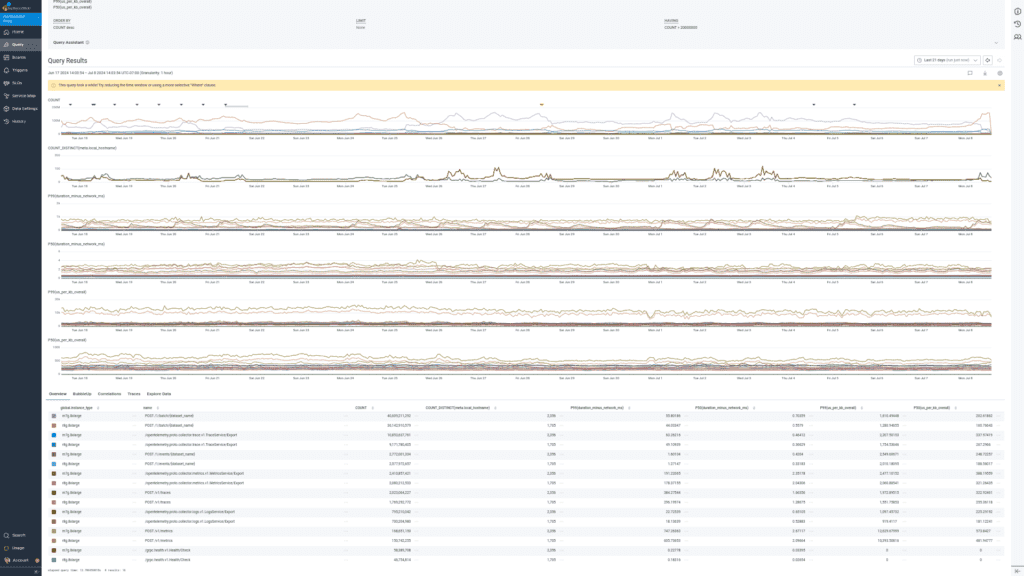The image size is (1024, 576).
Task: Open the Explore Data tab
Action: coord(159,394)
